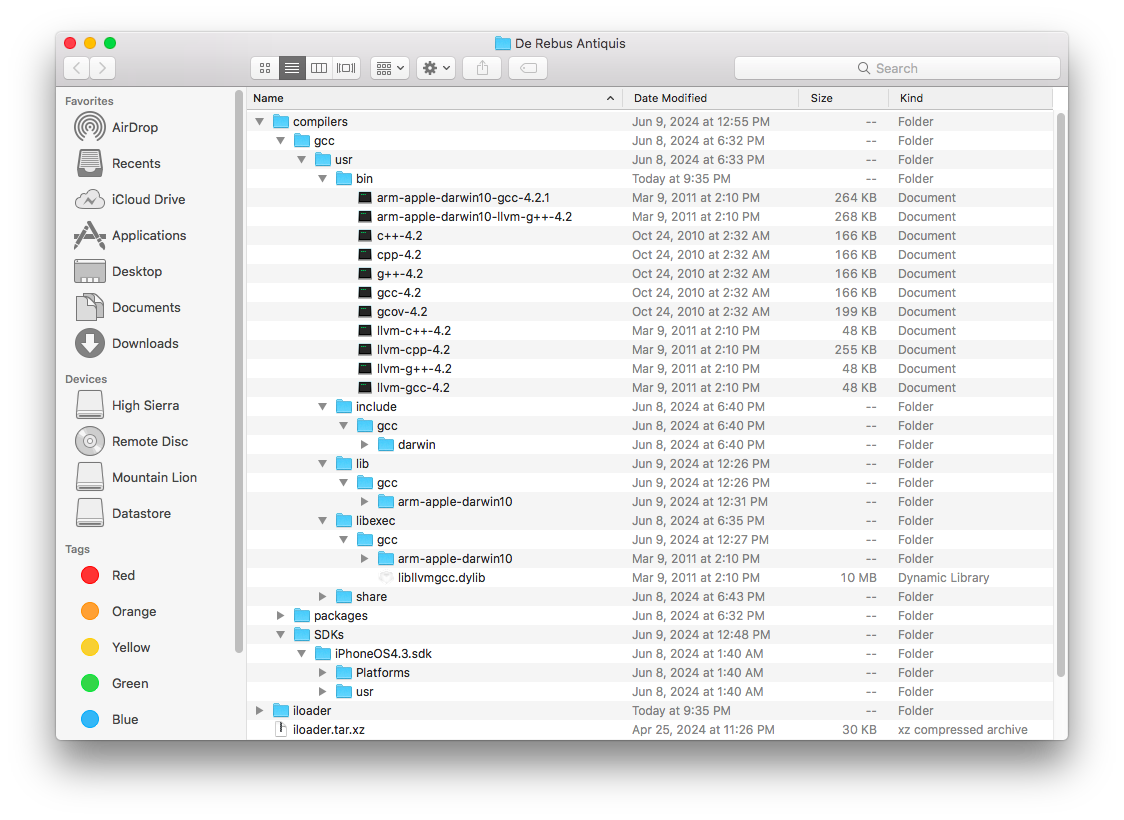The image size is (1124, 820).
Task: Select the Downloads sidebar item
Action: pyautogui.click(x=126, y=343)
